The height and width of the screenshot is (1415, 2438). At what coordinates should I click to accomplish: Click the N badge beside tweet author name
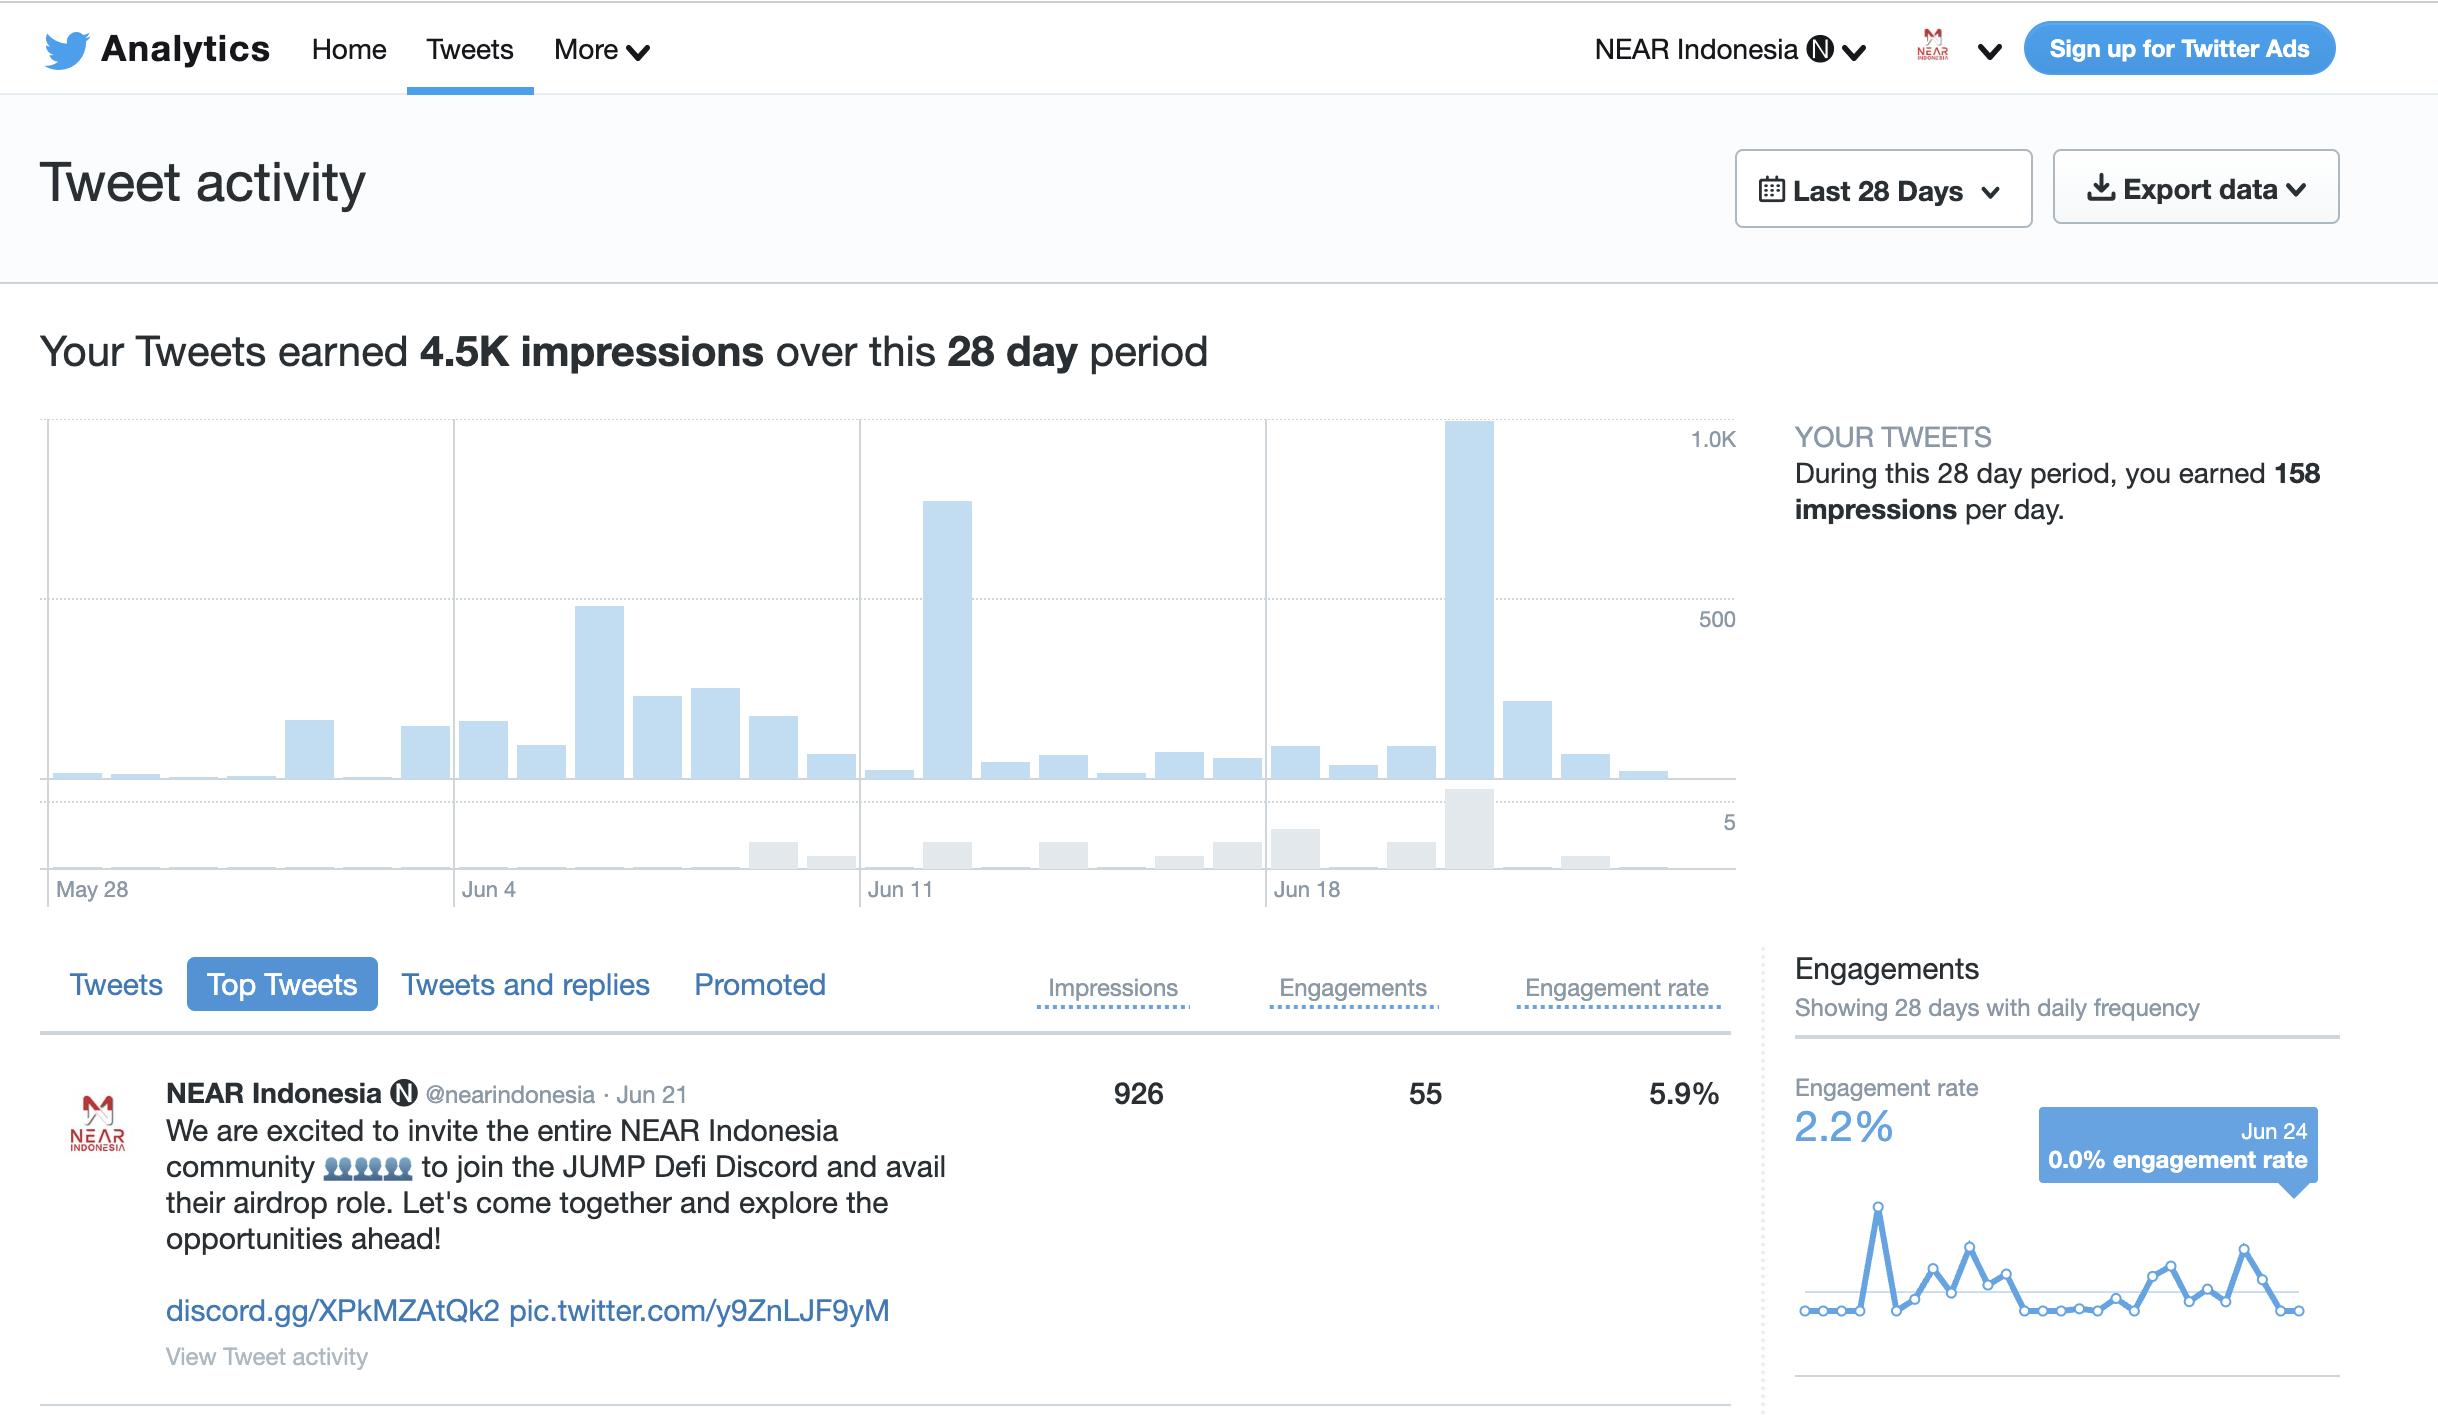(x=404, y=1093)
